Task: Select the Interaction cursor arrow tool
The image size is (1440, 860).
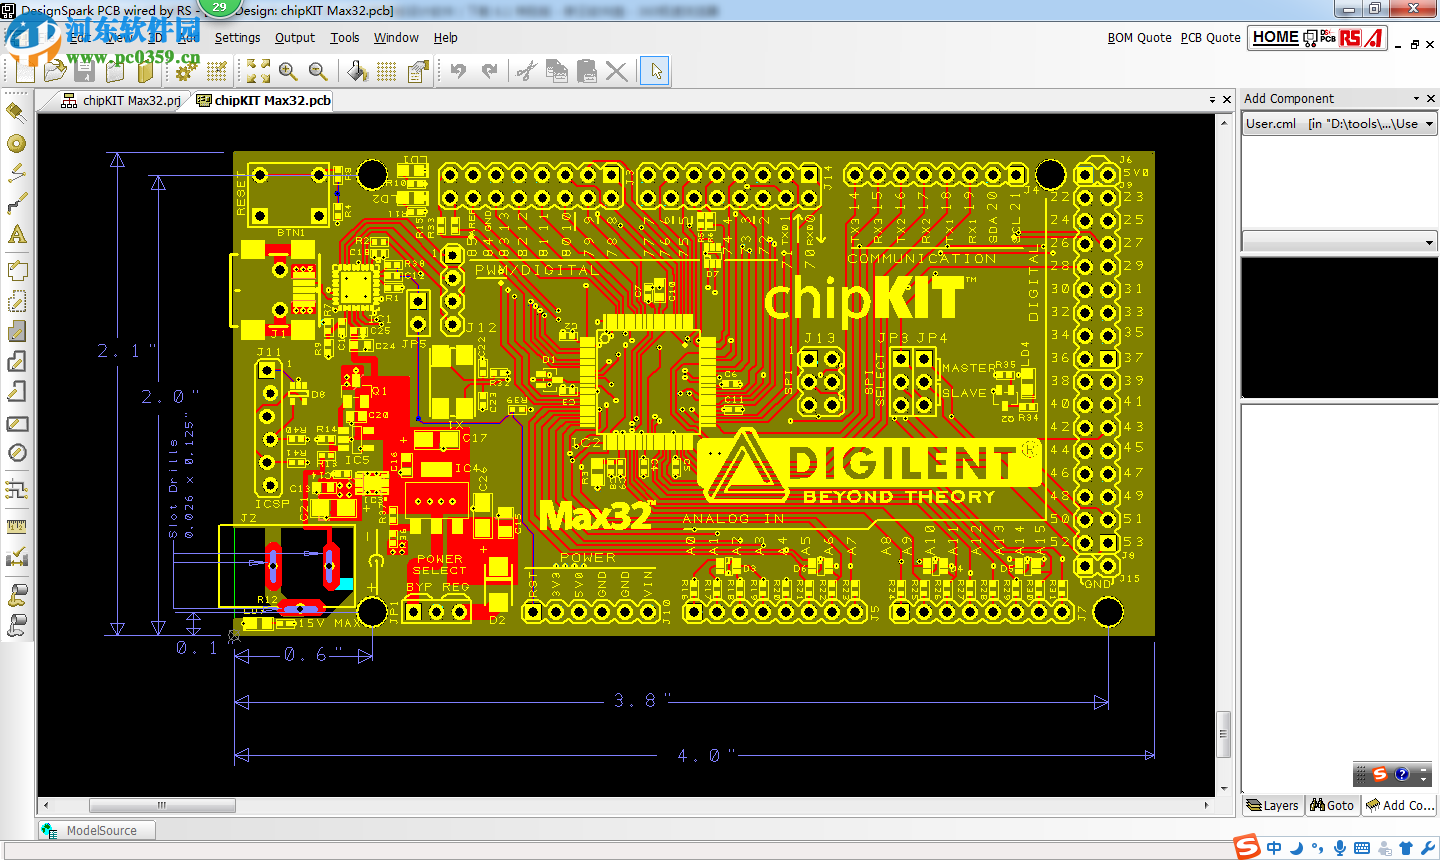Action: pyautogui.click(x=656, y=71)
